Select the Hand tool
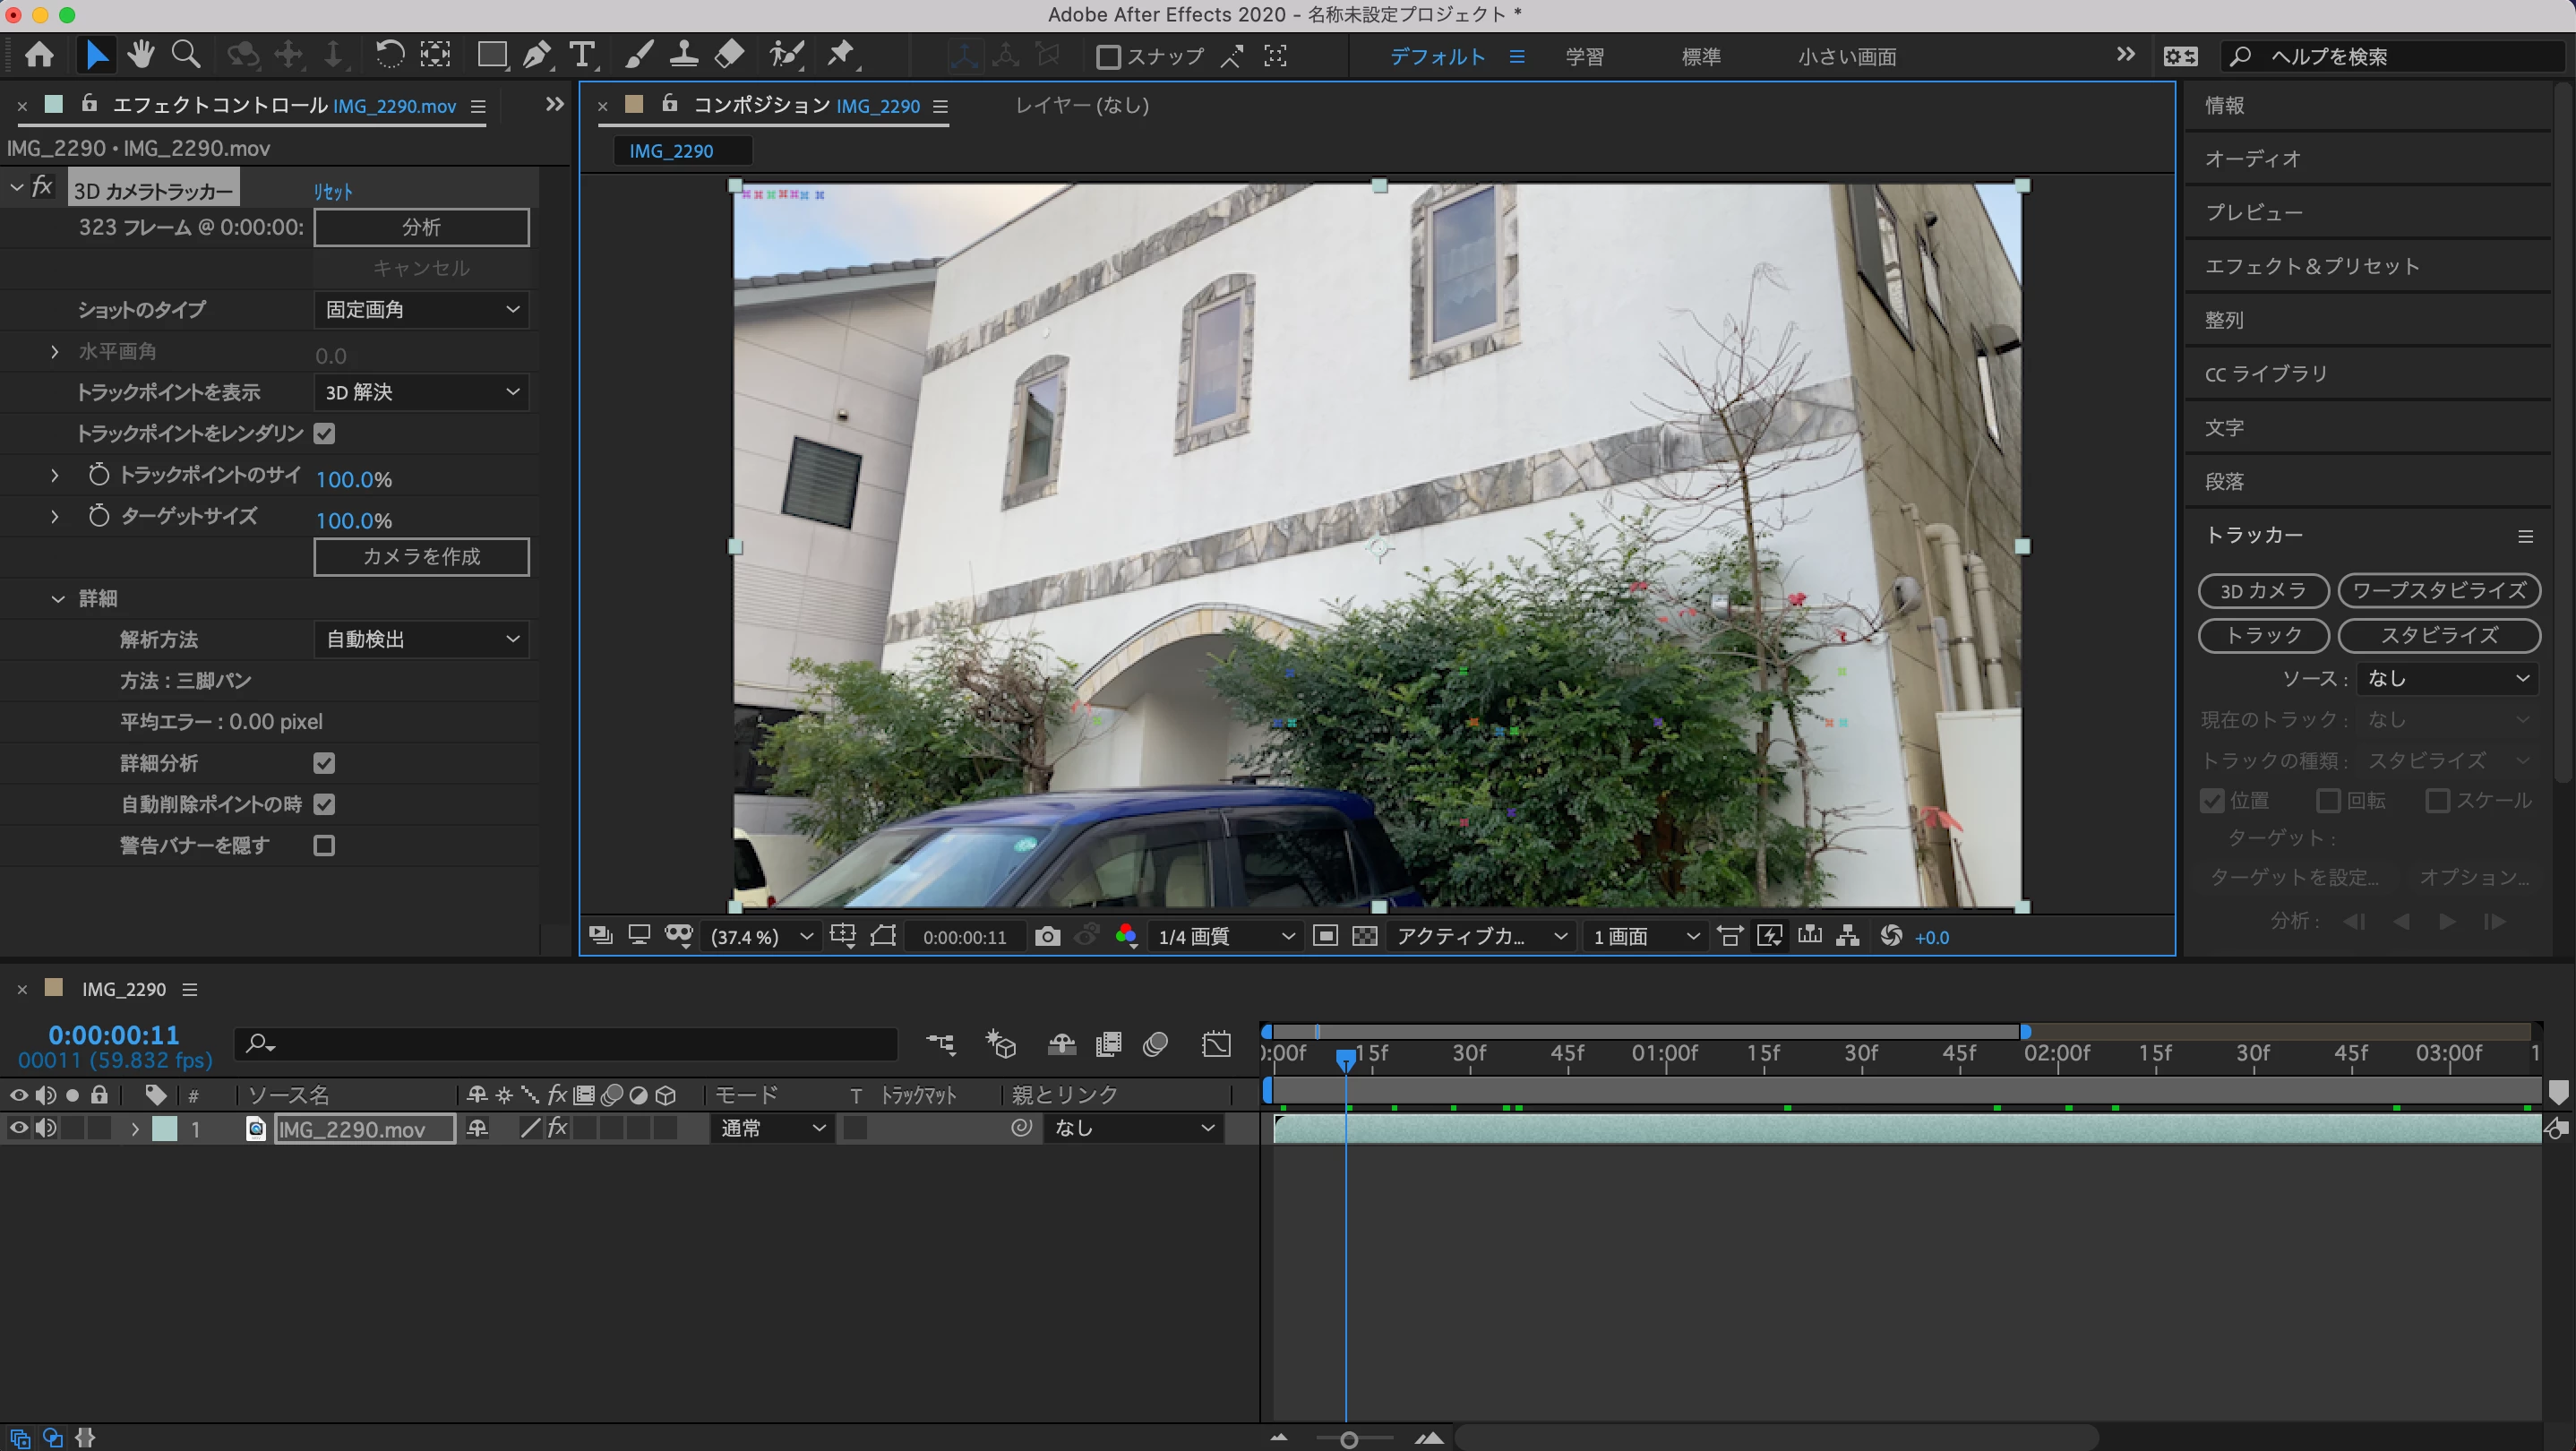 141,54
